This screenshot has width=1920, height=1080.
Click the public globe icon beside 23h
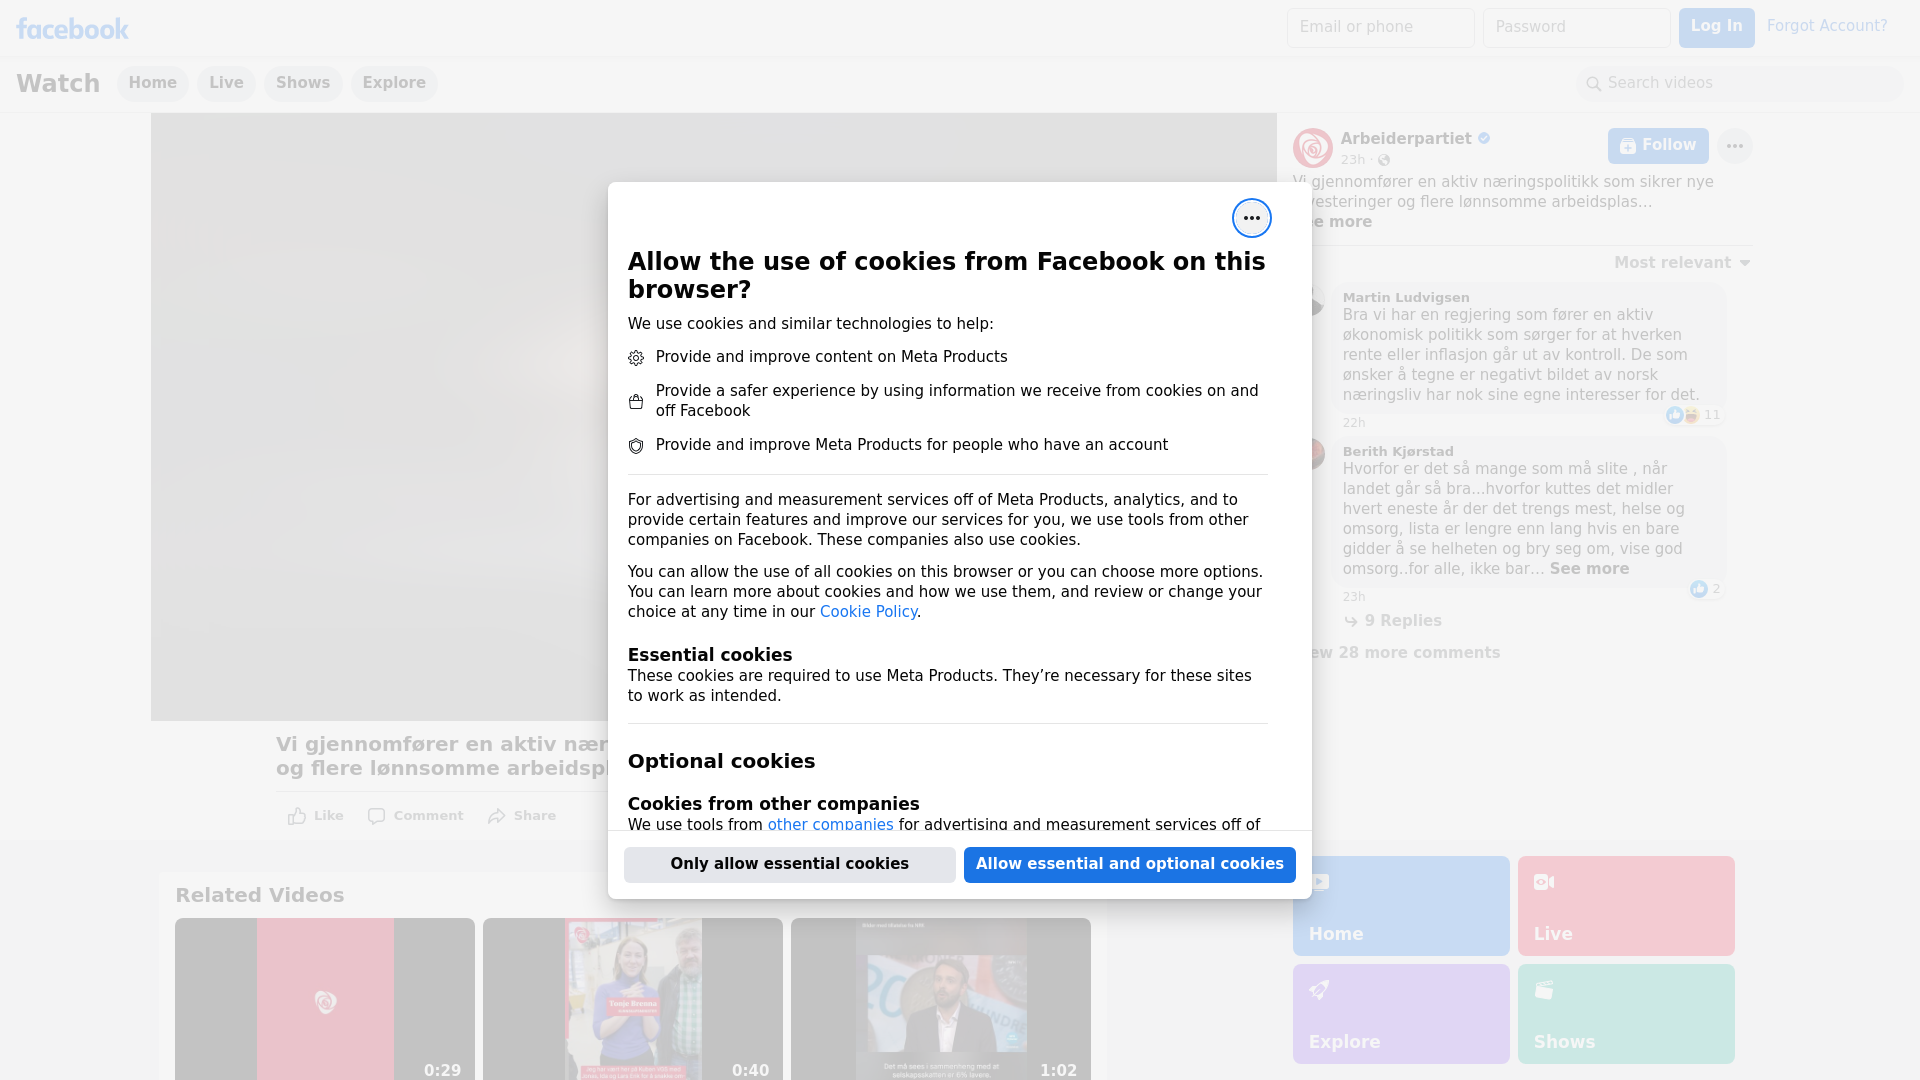point(1384,161)
